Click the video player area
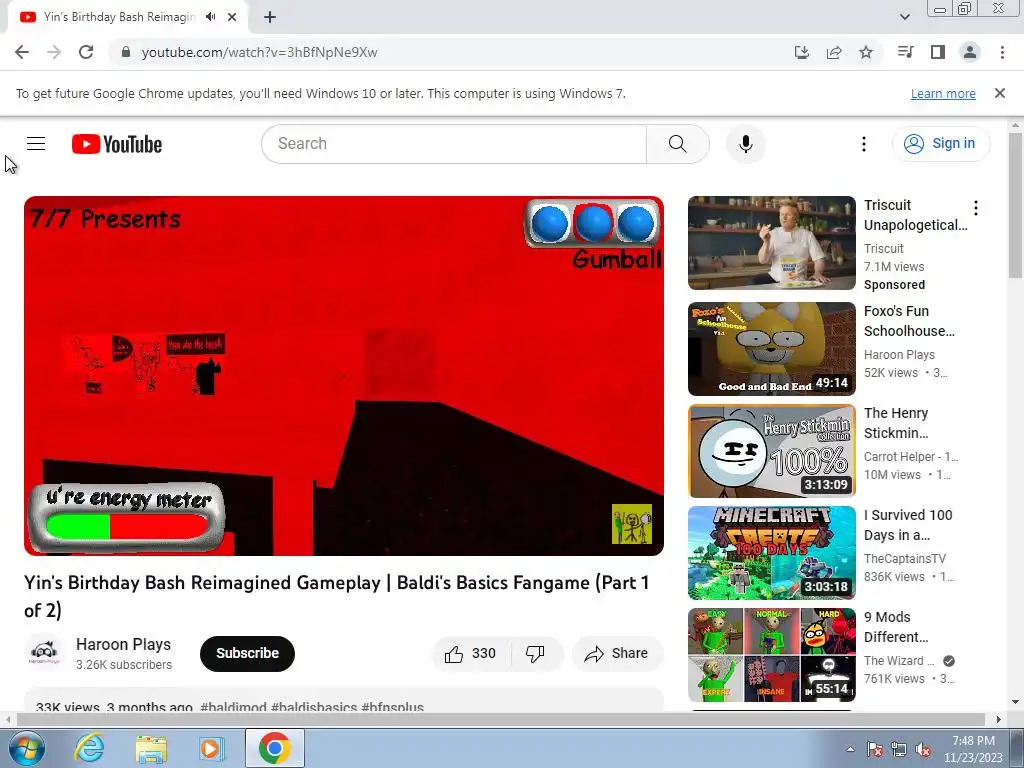The height and width of the screenshot is (768, 1024). [x=344, y=376]
